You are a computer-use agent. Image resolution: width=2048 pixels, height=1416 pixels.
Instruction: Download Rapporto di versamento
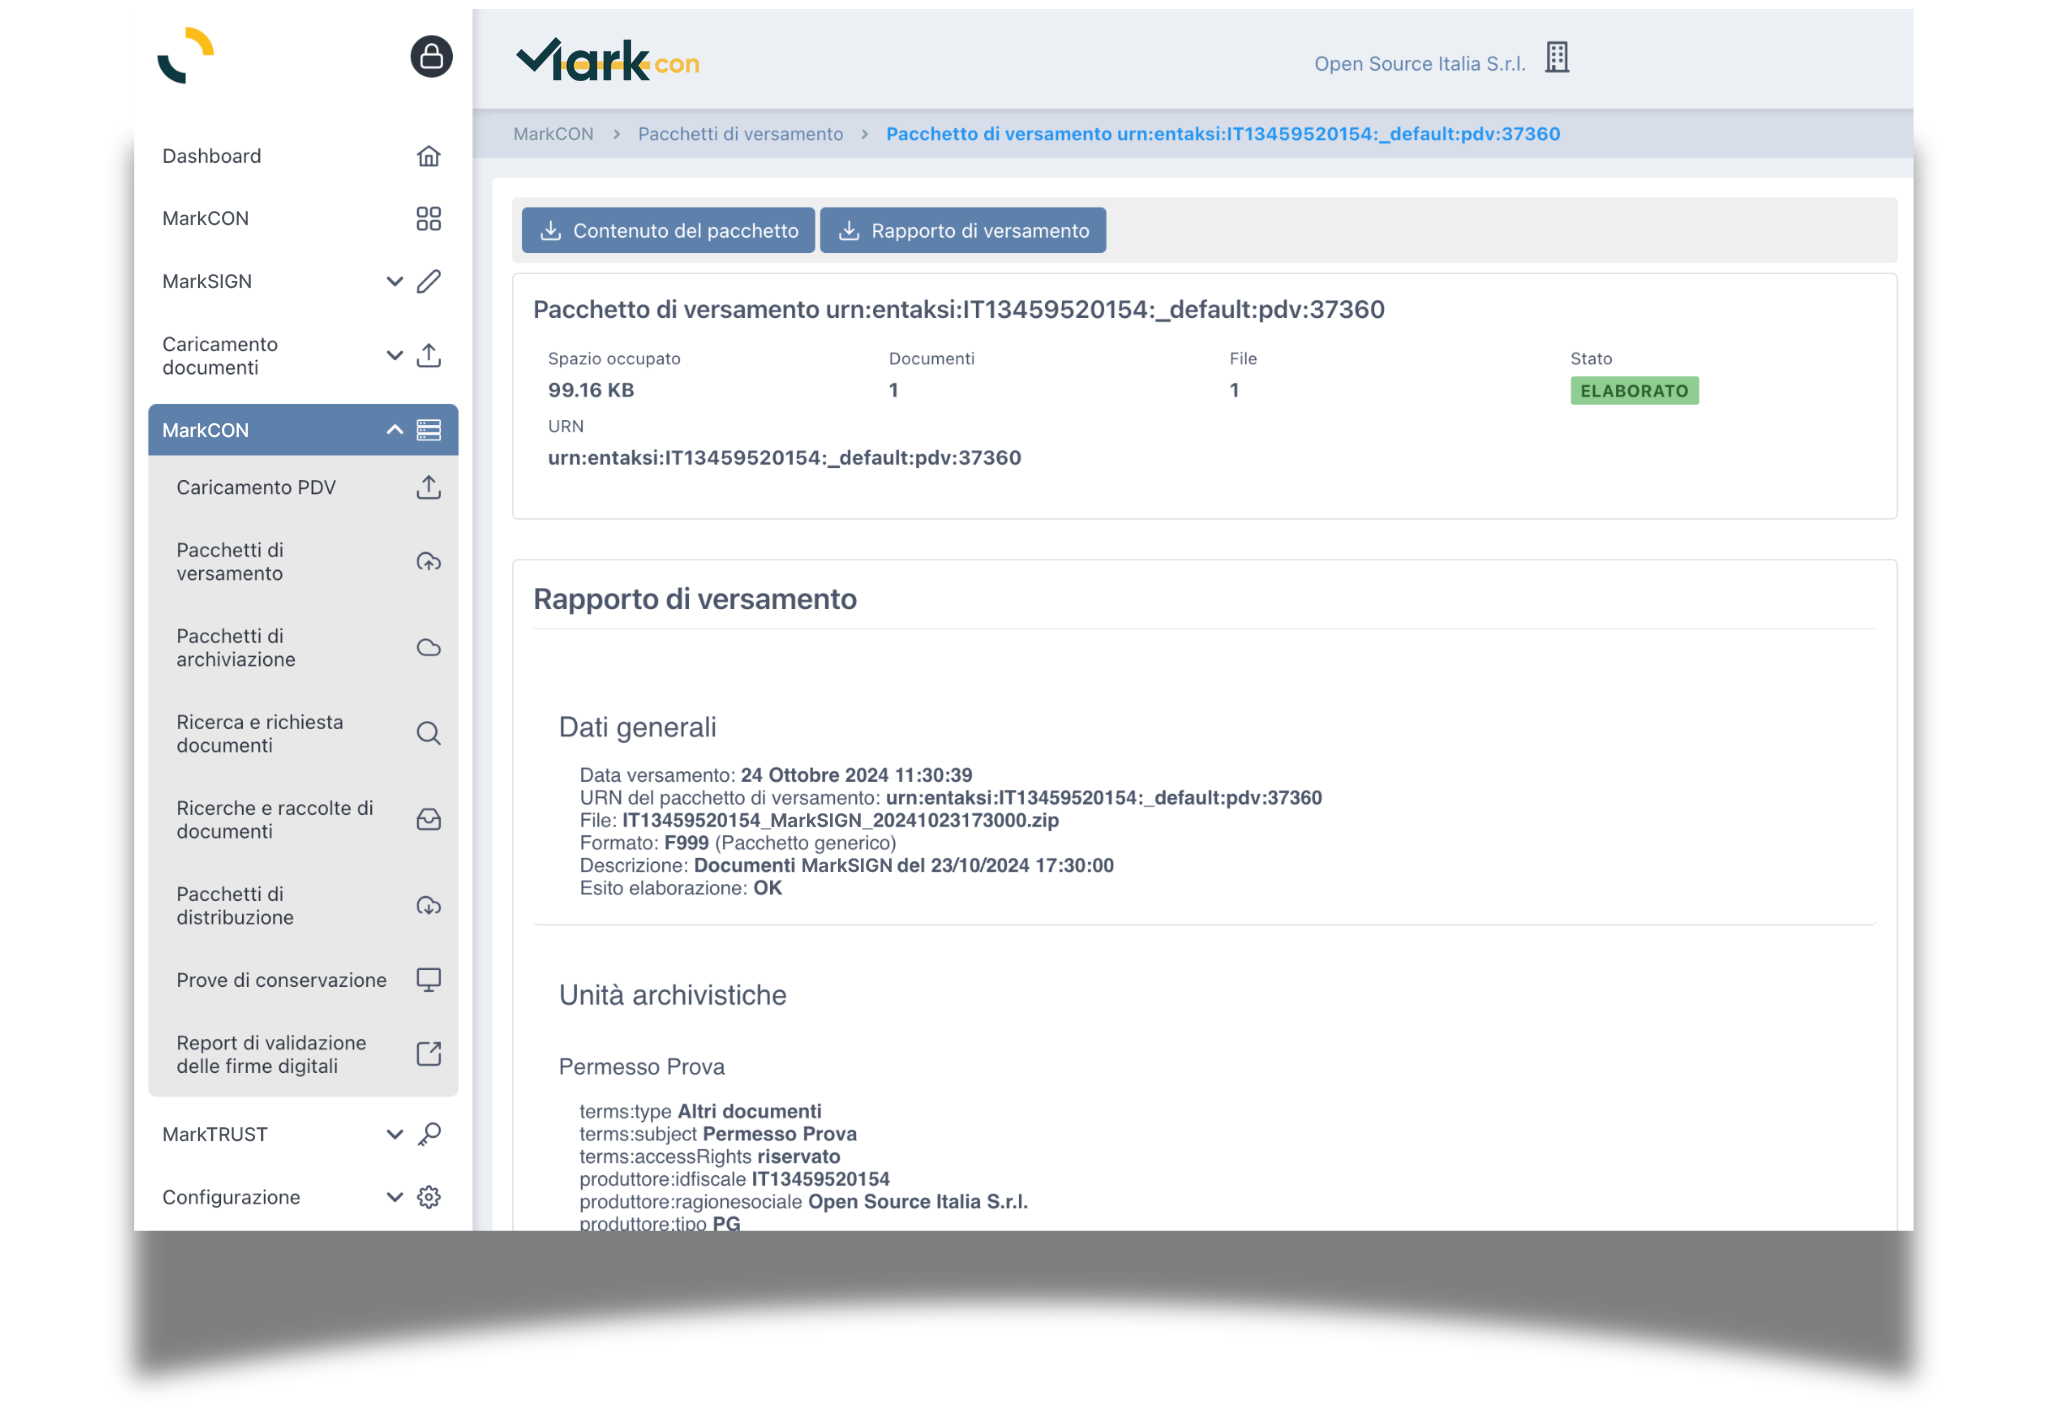tap(963, 231)
